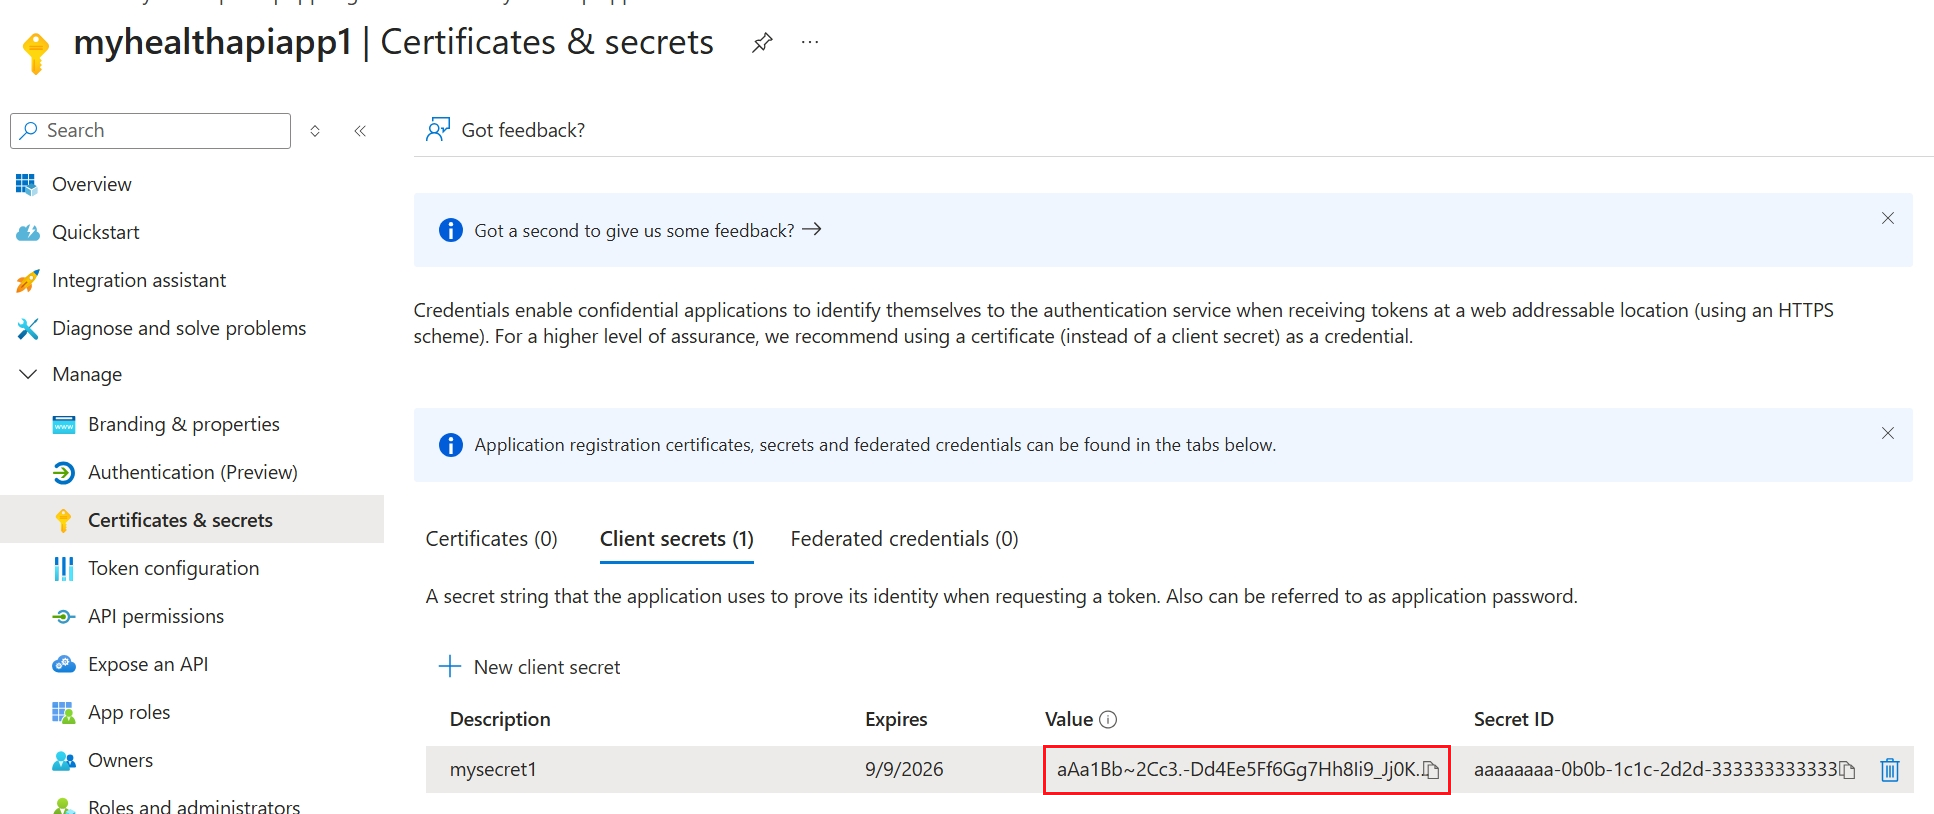Copy the Secret ID to clipboard

pyautogui.click(x=1848, y=770)
